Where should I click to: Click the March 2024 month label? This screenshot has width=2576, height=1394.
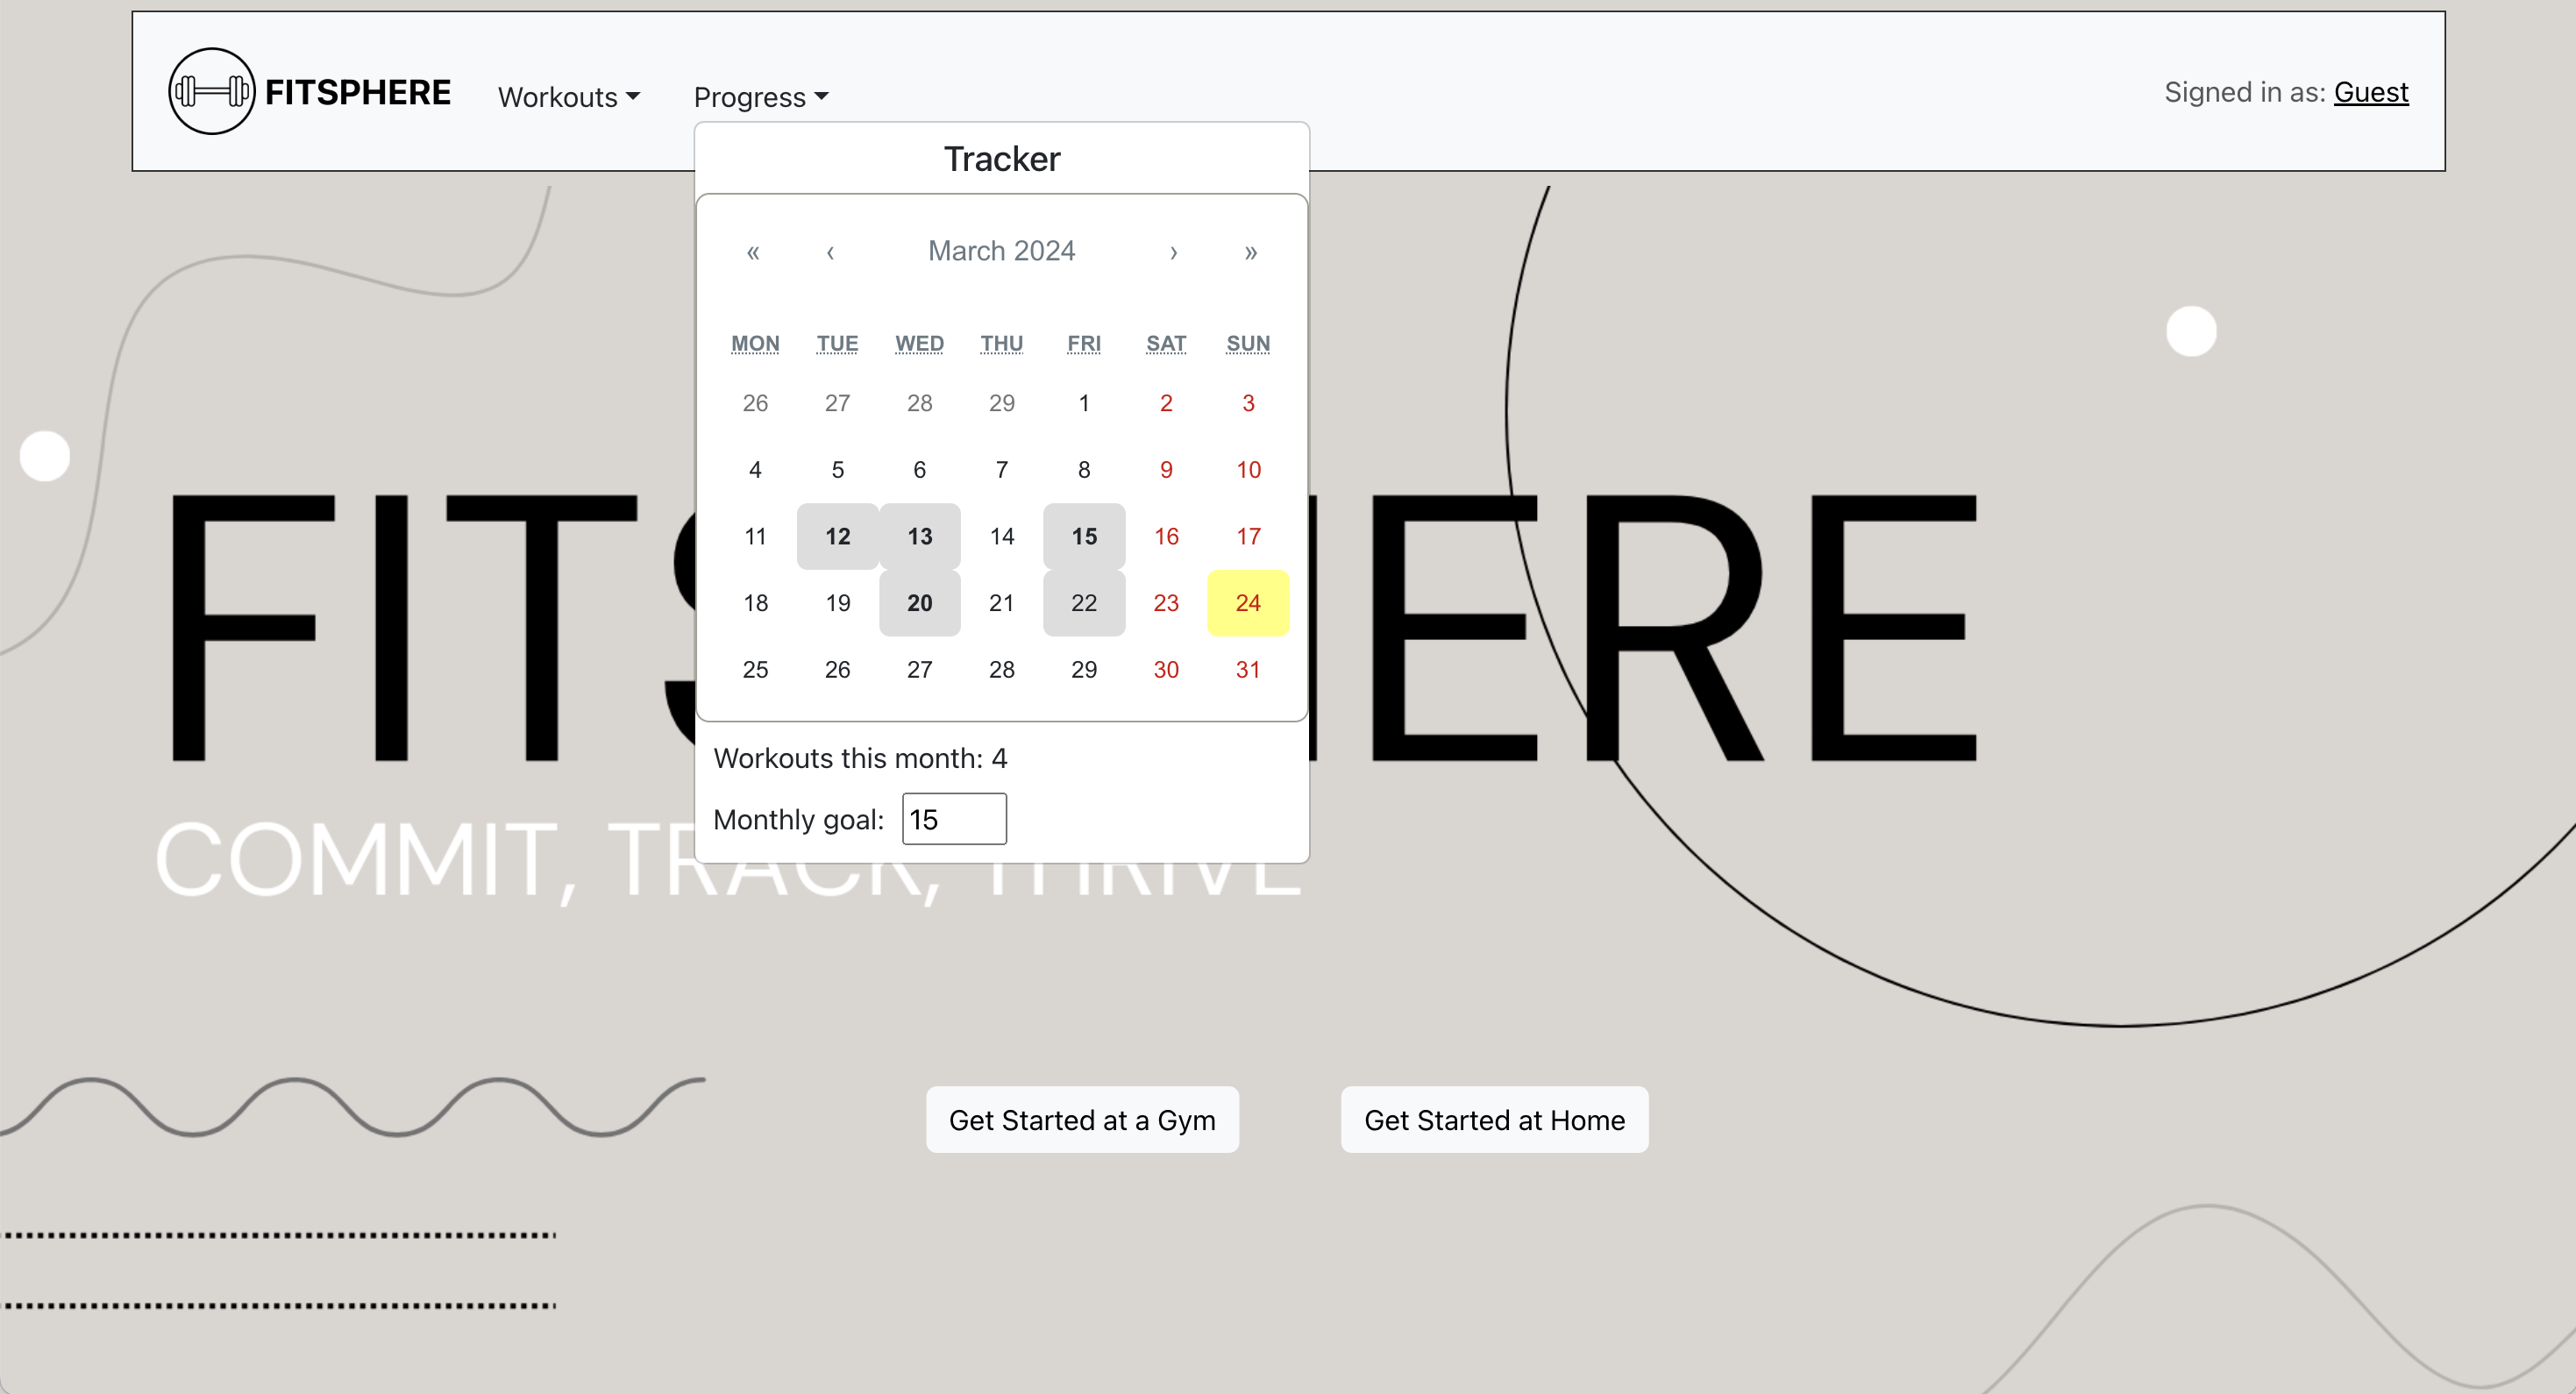(1001, 251)
